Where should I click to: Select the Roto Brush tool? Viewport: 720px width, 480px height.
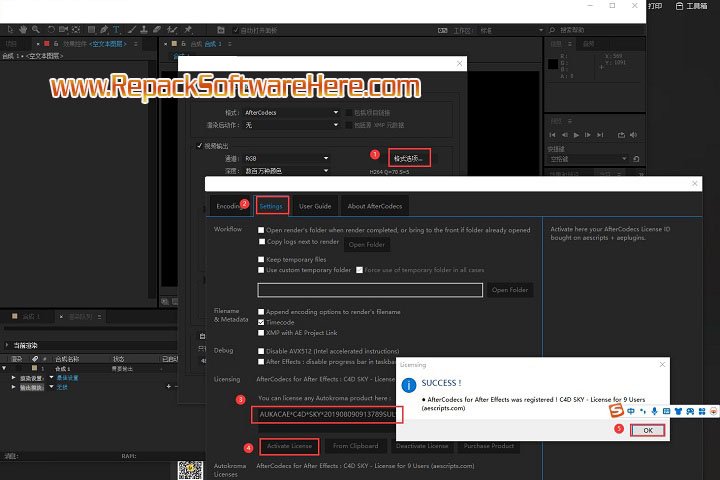click(172, 30)
